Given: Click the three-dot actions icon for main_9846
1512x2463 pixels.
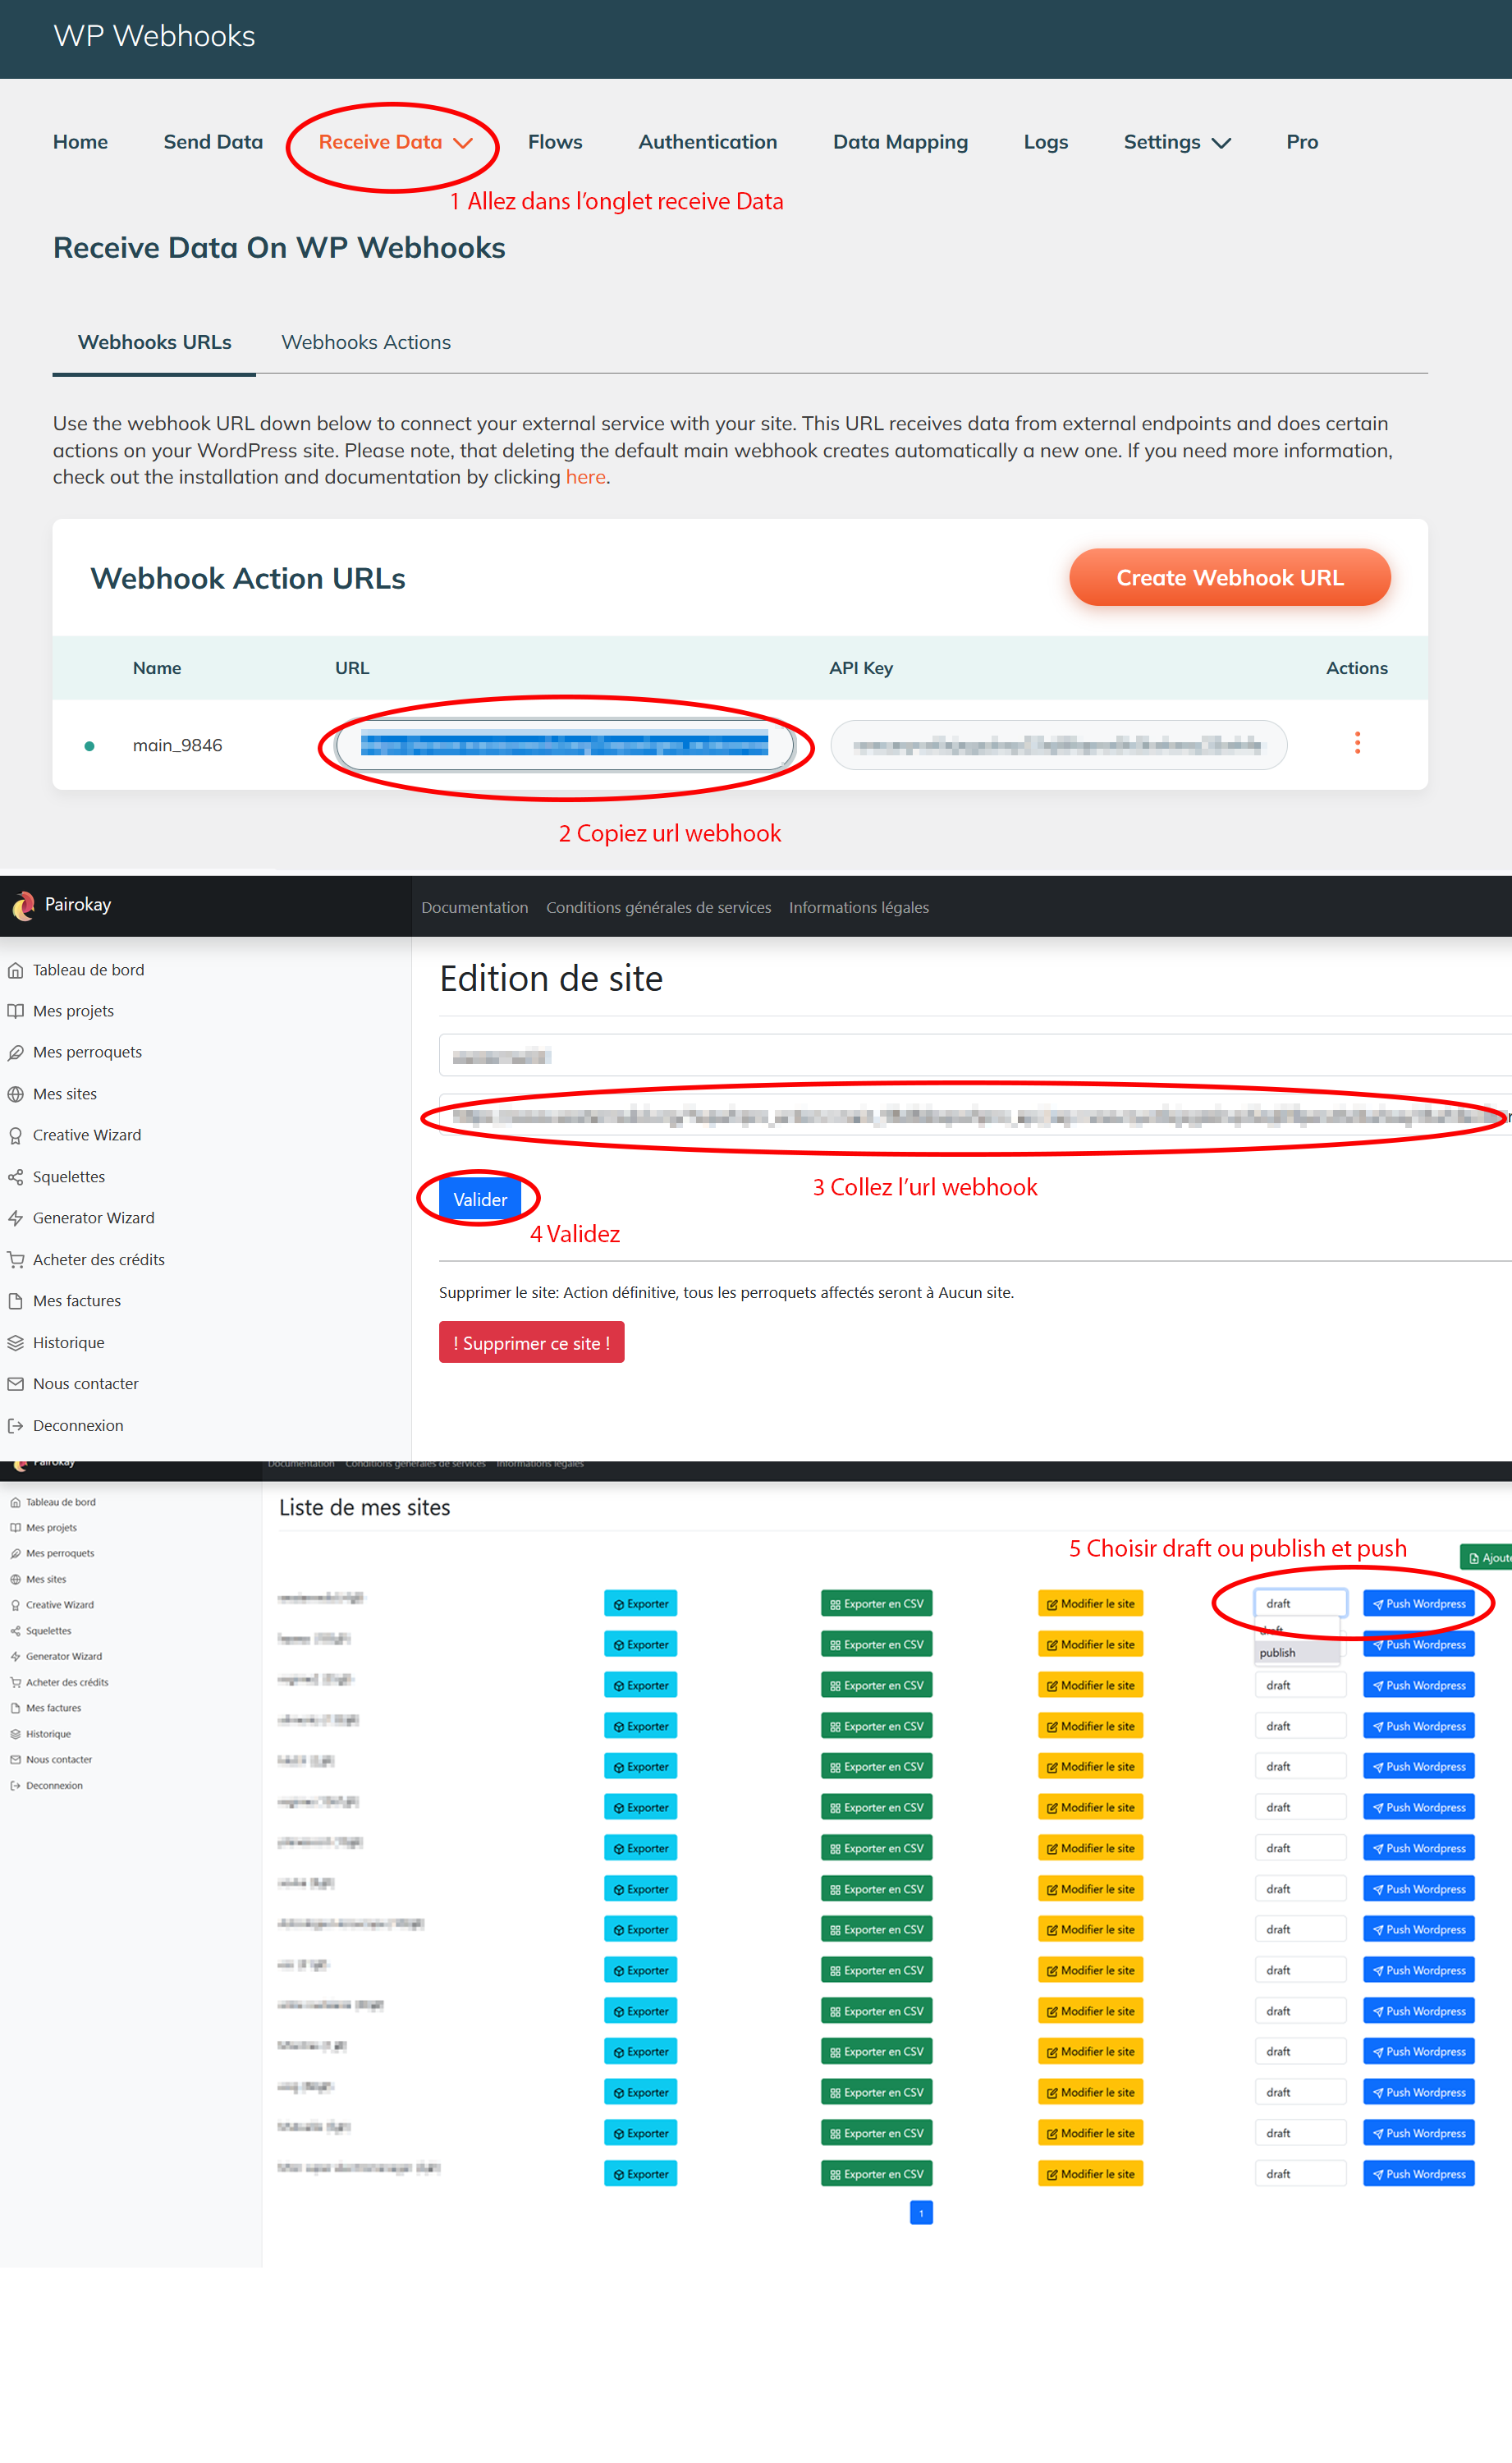Looking at the screenshot, I should pos(1356,743).
